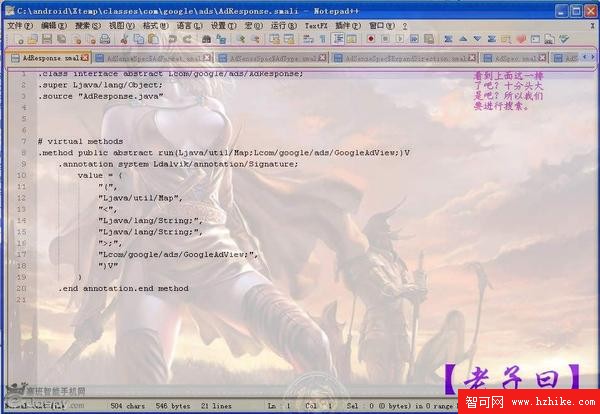This screenshot has height=414, width=600.
Task: Click code line '# virtual methods'
Action: [80, 142]
